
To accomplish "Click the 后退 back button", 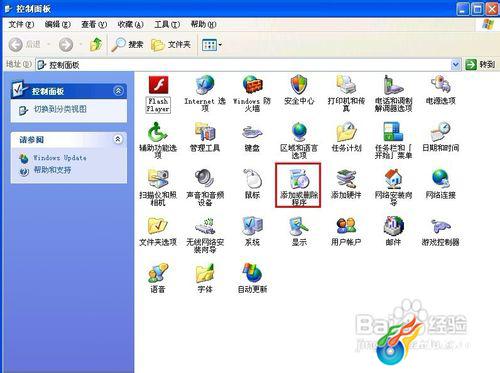I will pyautogui.click(x=25, y=44).
